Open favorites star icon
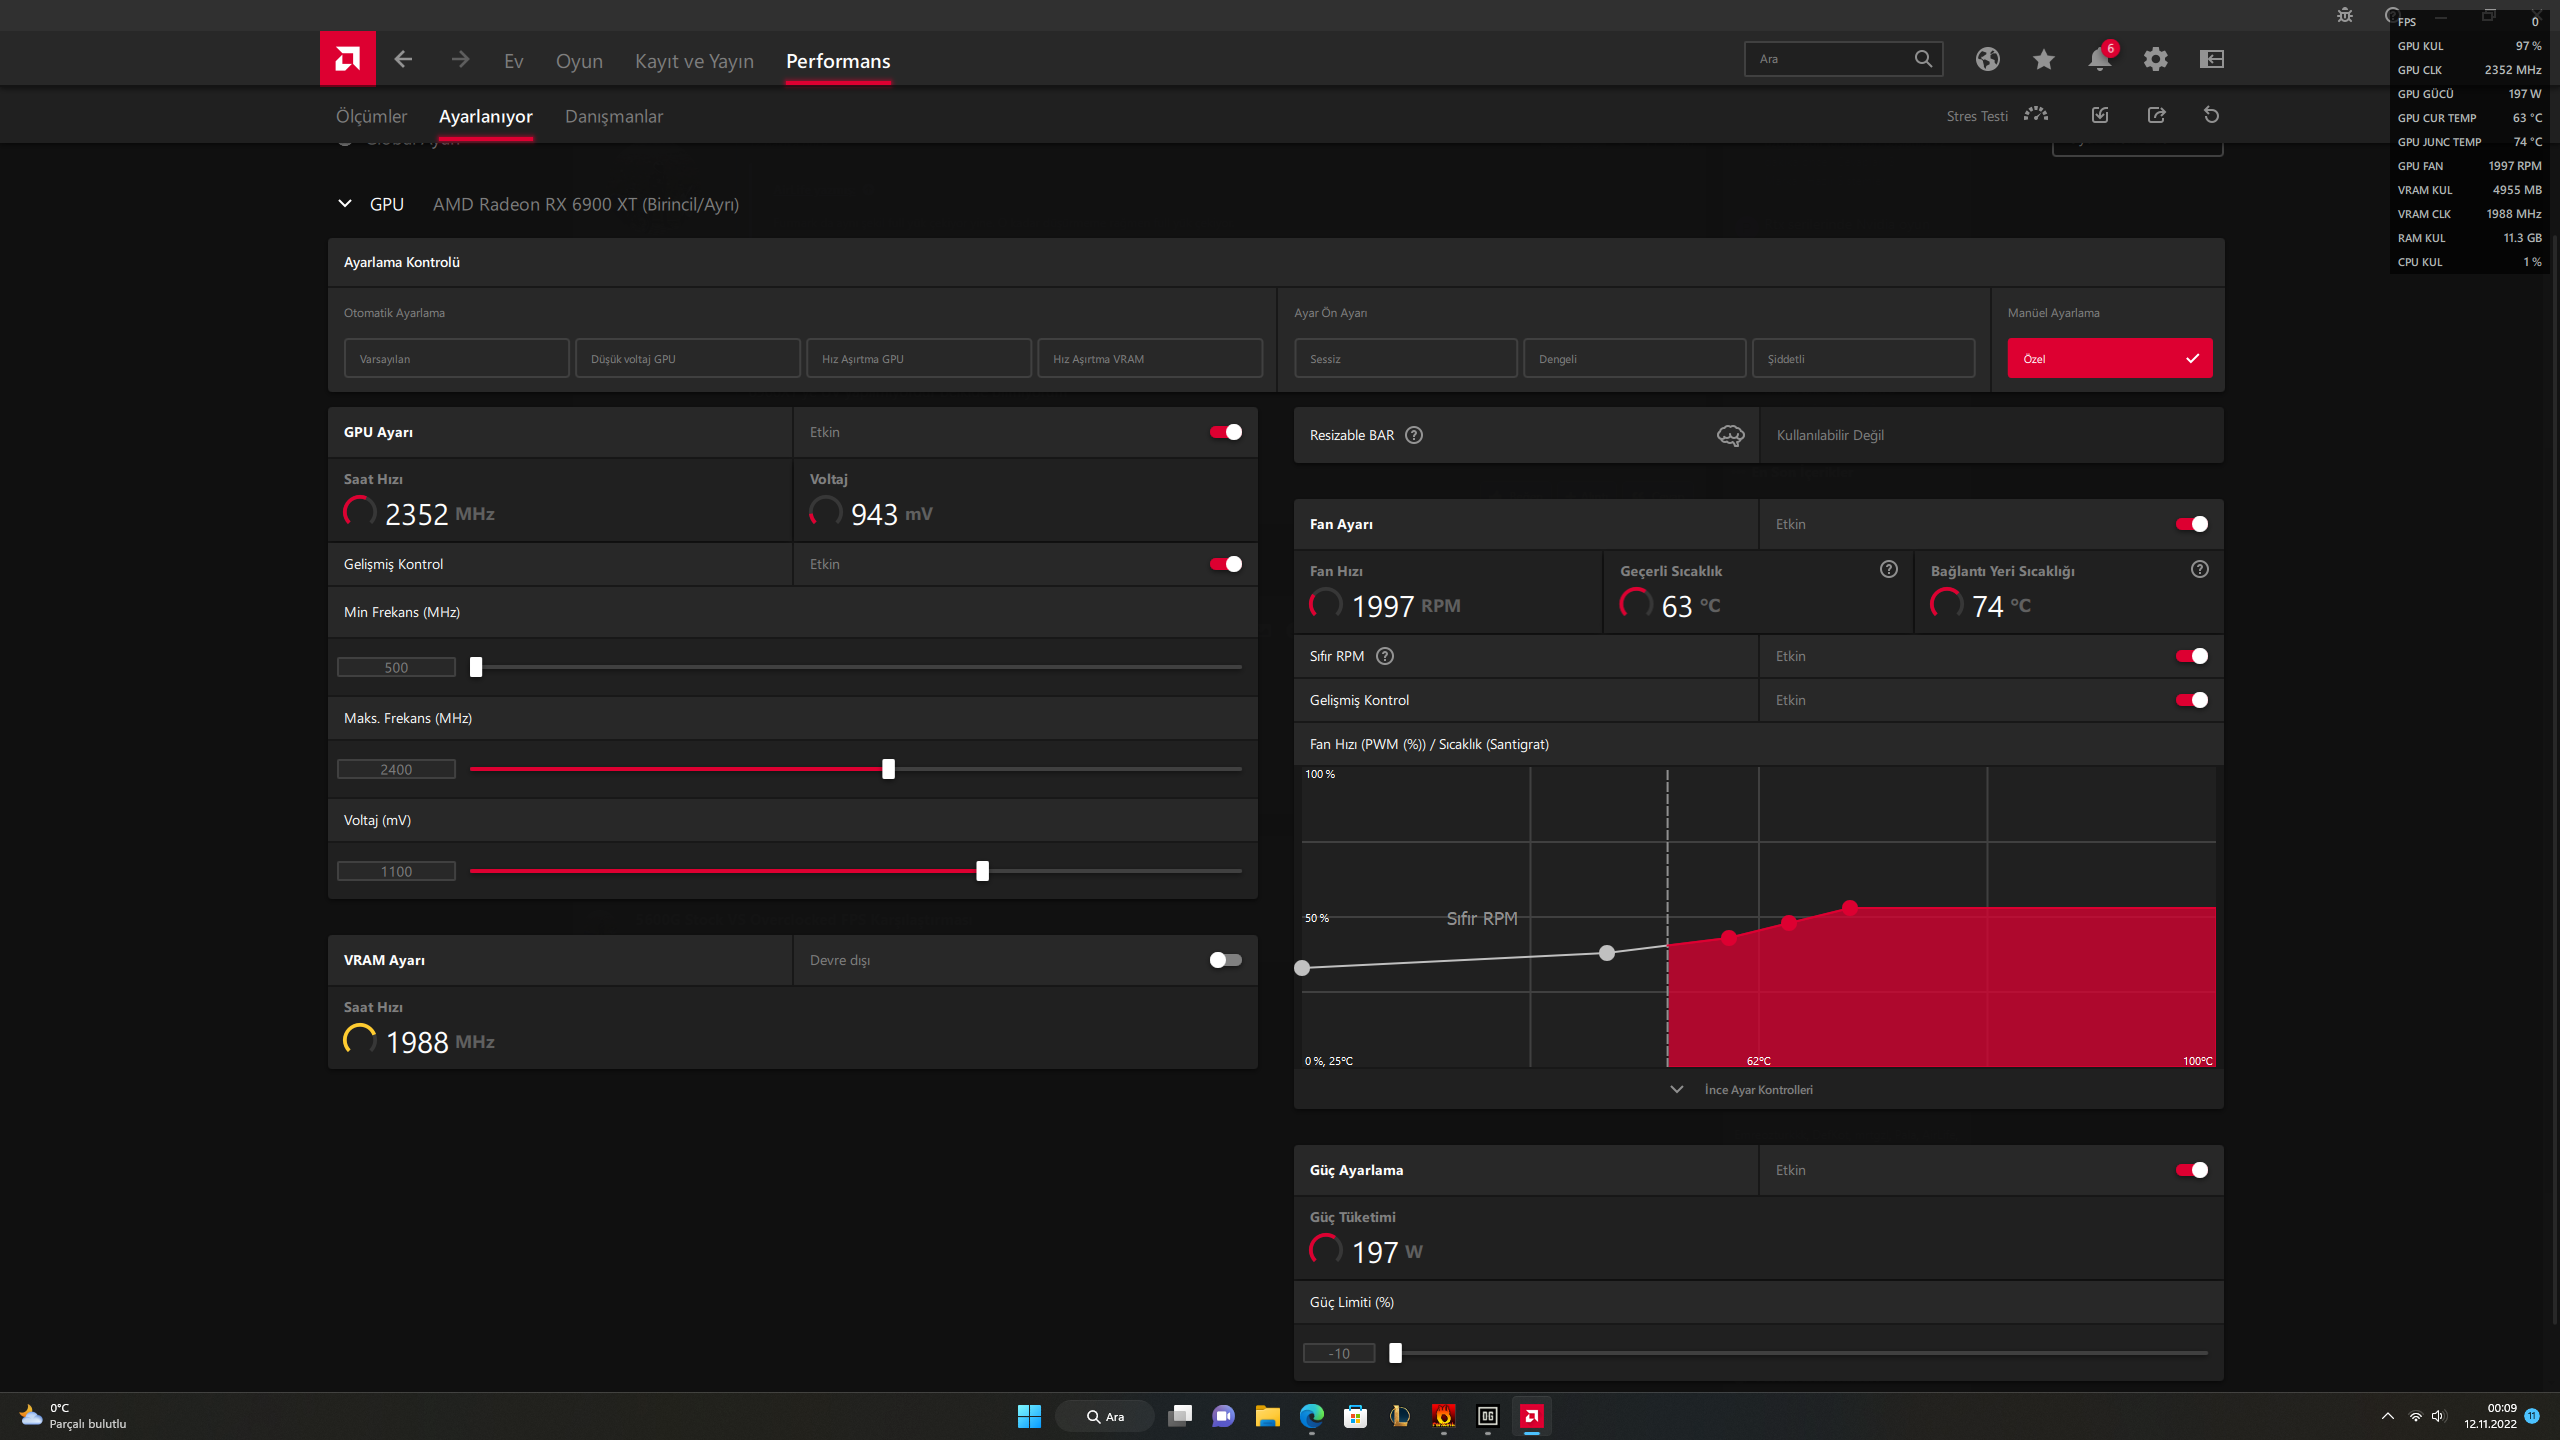2560x1440 pixels. click(2043, 59)
